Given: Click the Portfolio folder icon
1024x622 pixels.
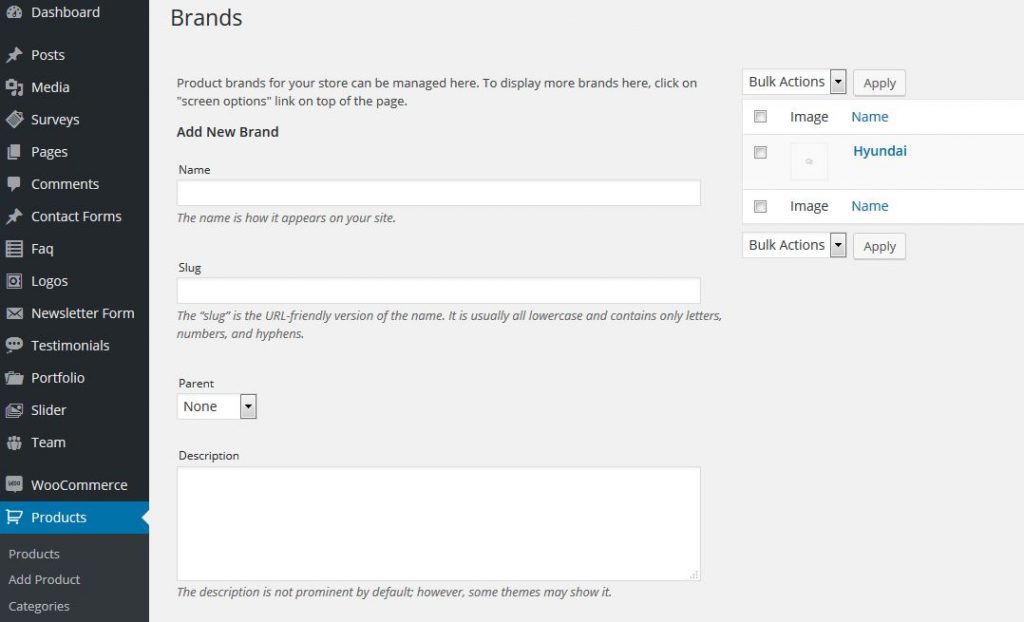Looking at the screenshot, I should [14, 378].
